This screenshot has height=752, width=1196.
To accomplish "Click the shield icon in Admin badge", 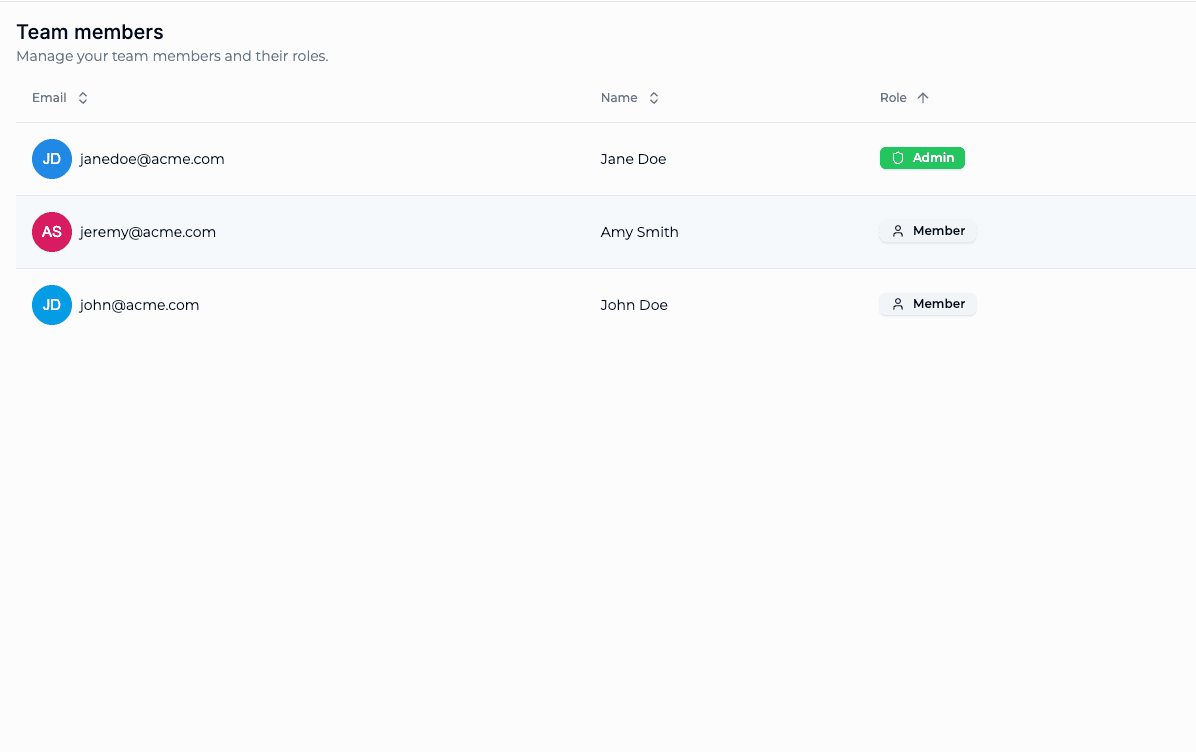I will pyautogui.click(x=898, y=158).
